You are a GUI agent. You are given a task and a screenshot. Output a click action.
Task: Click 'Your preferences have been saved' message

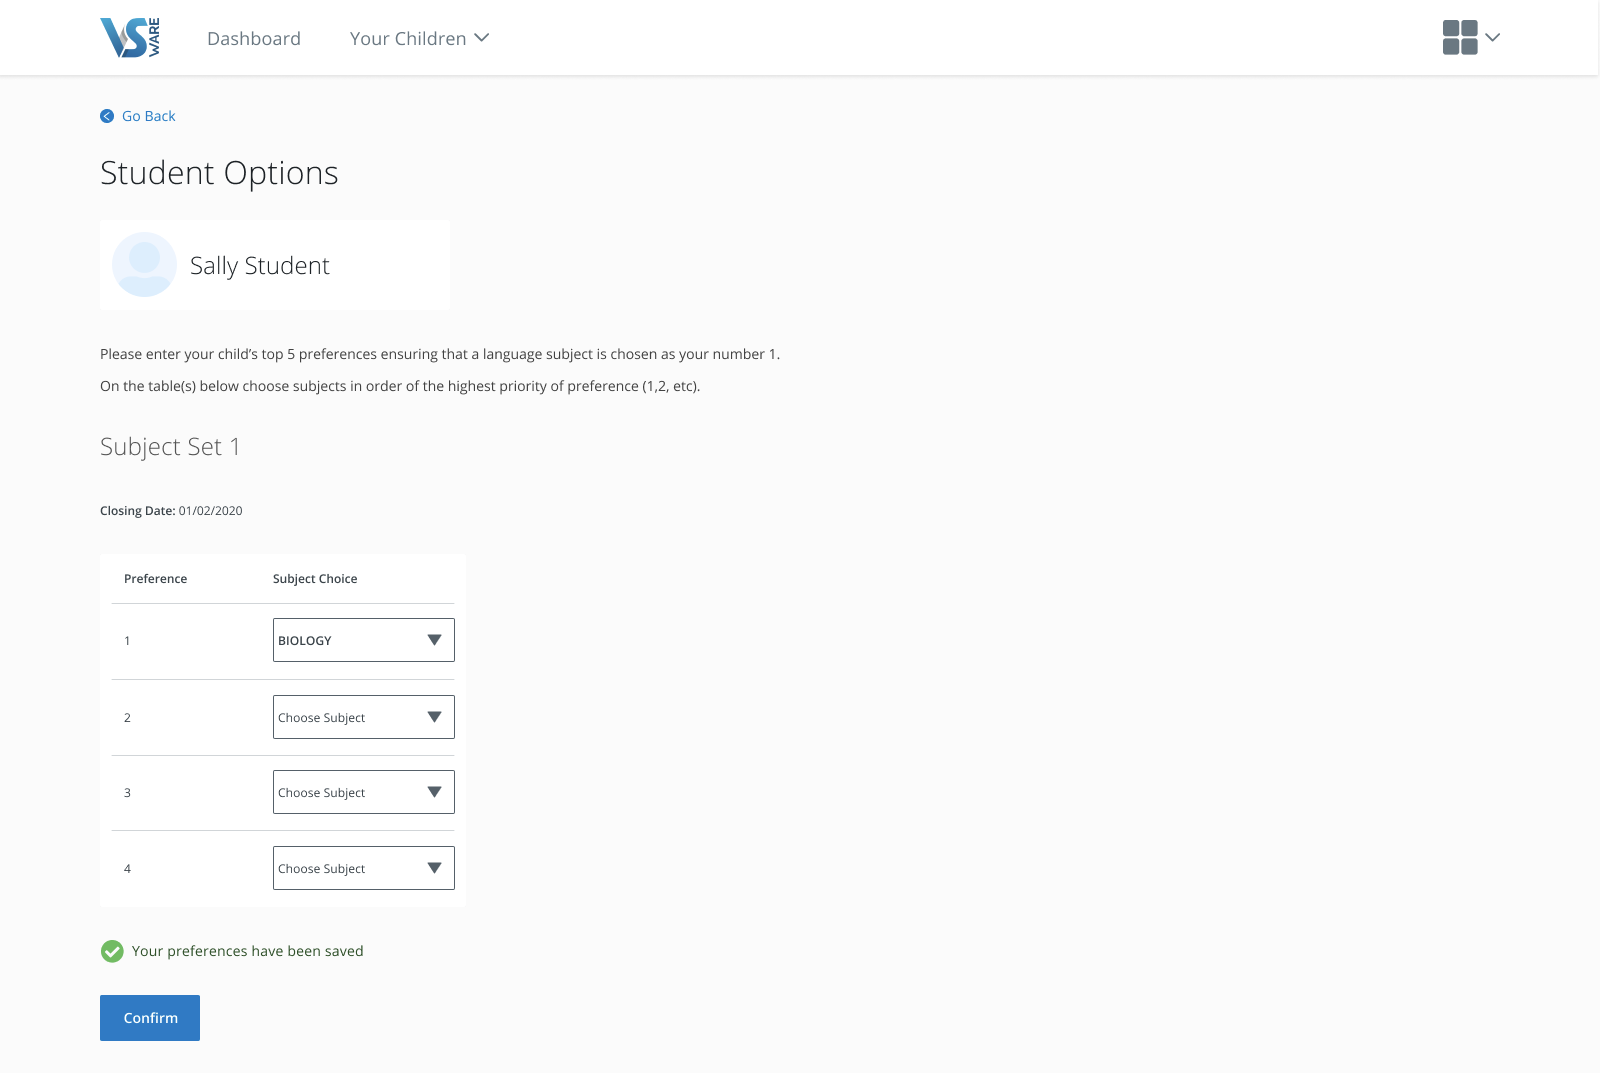pyautogui.click(x=248, y=951)
